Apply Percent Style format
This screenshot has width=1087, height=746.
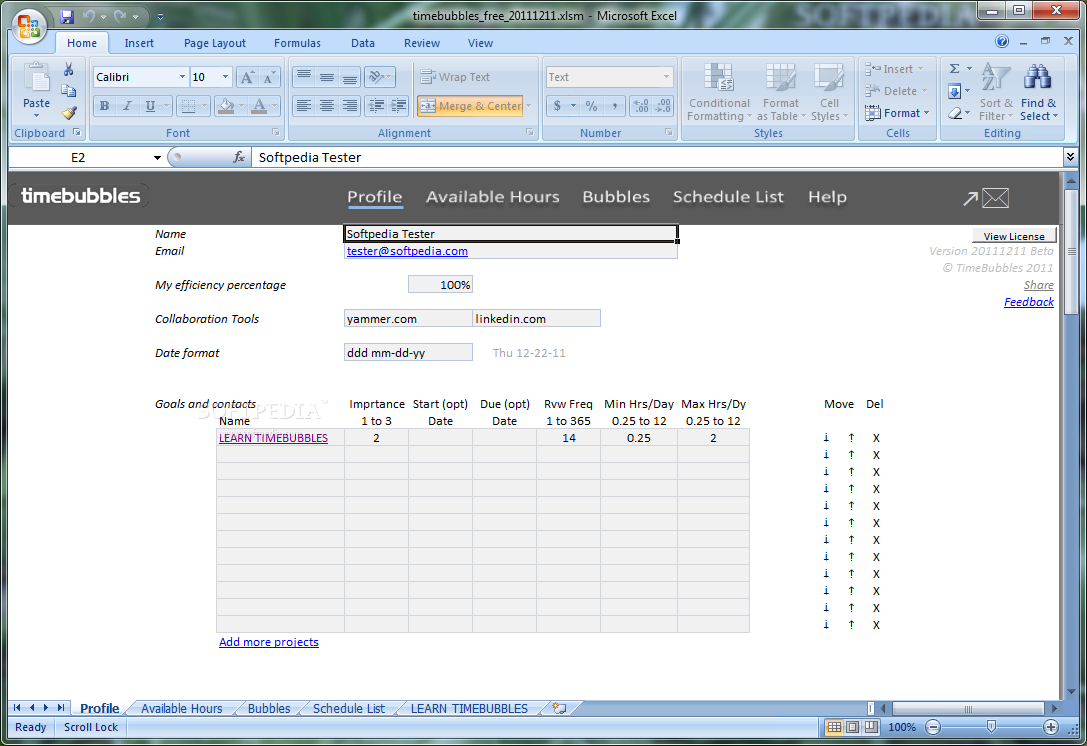pos(591,106)
